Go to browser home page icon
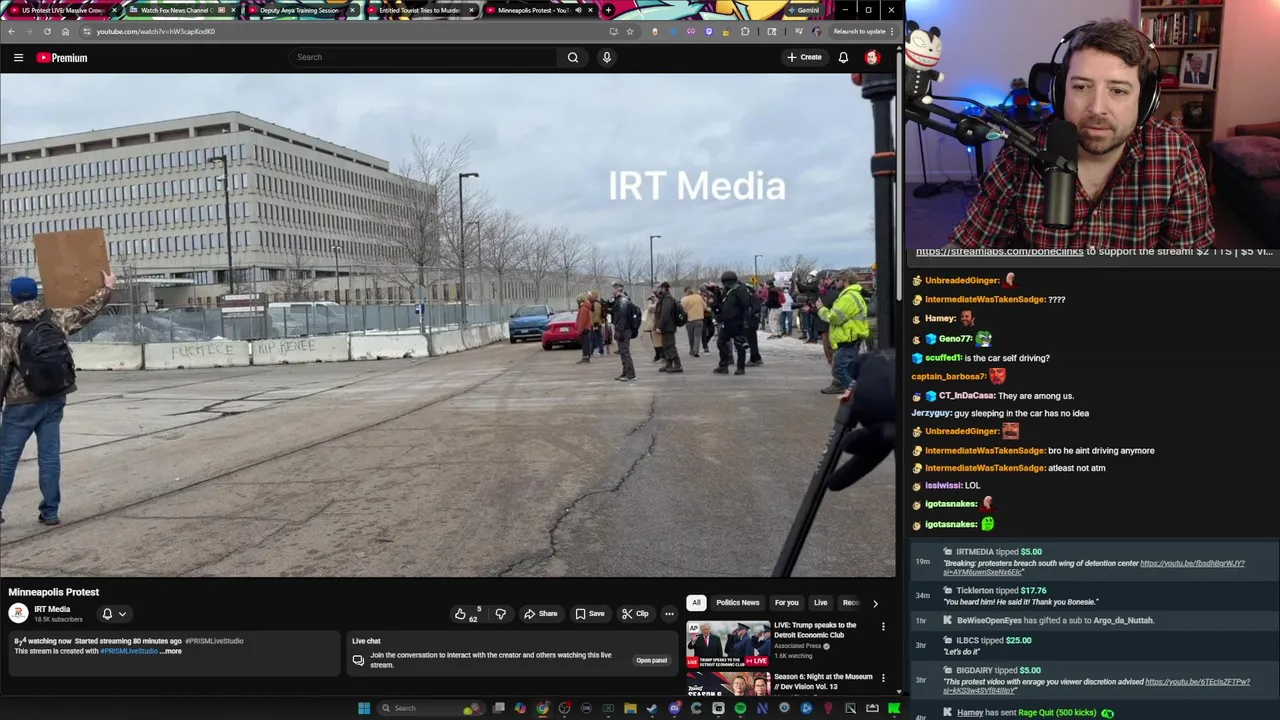Screen dimensions: 1280x720 (x=65, y=31)
